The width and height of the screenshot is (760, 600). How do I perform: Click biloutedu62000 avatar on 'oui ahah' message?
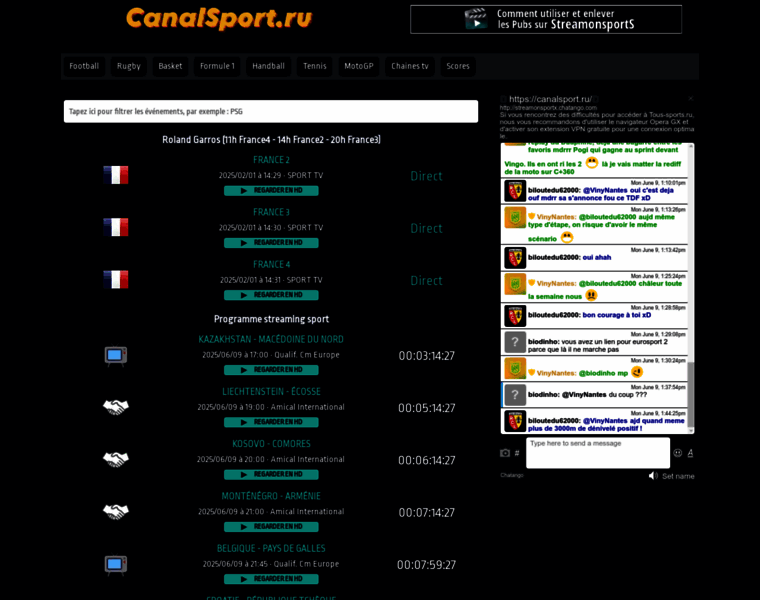(x=515, y=258)
